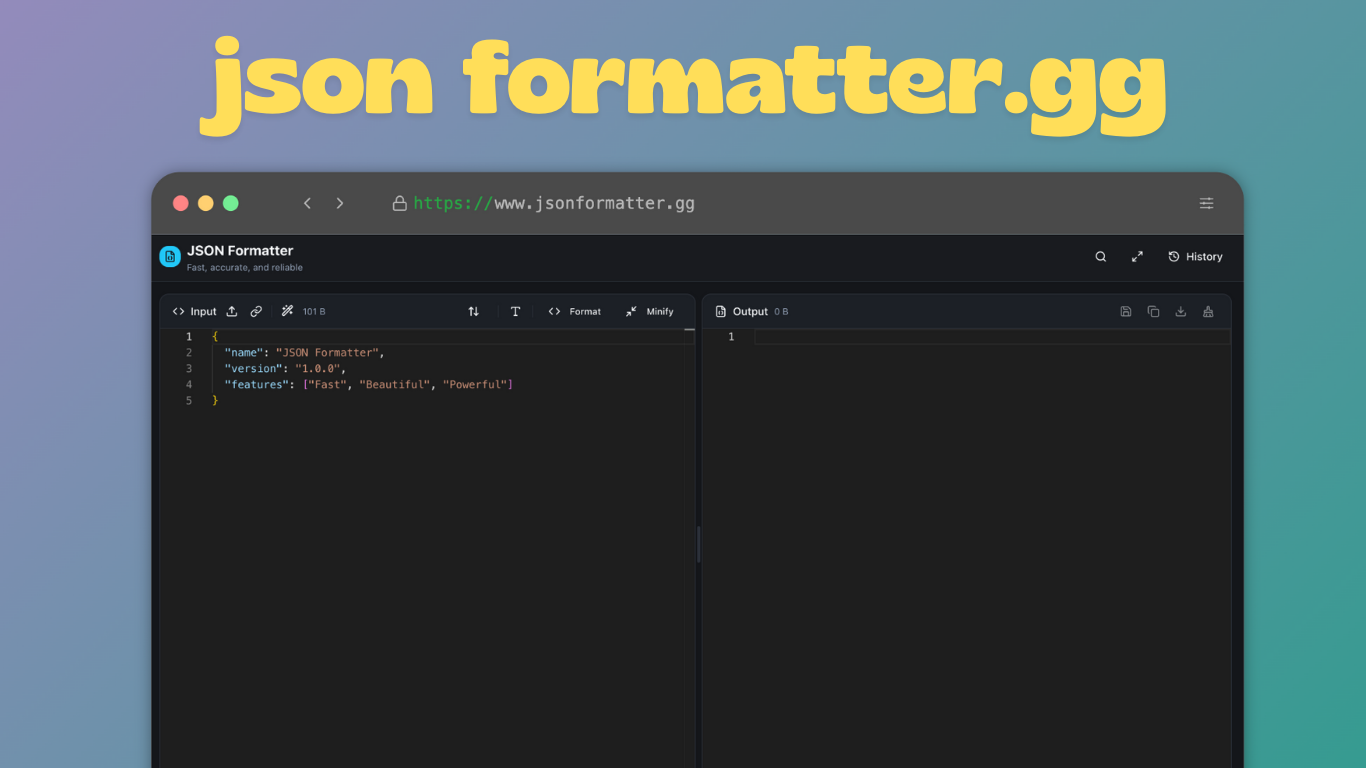Switch to the Output panel

click(746, 311)
